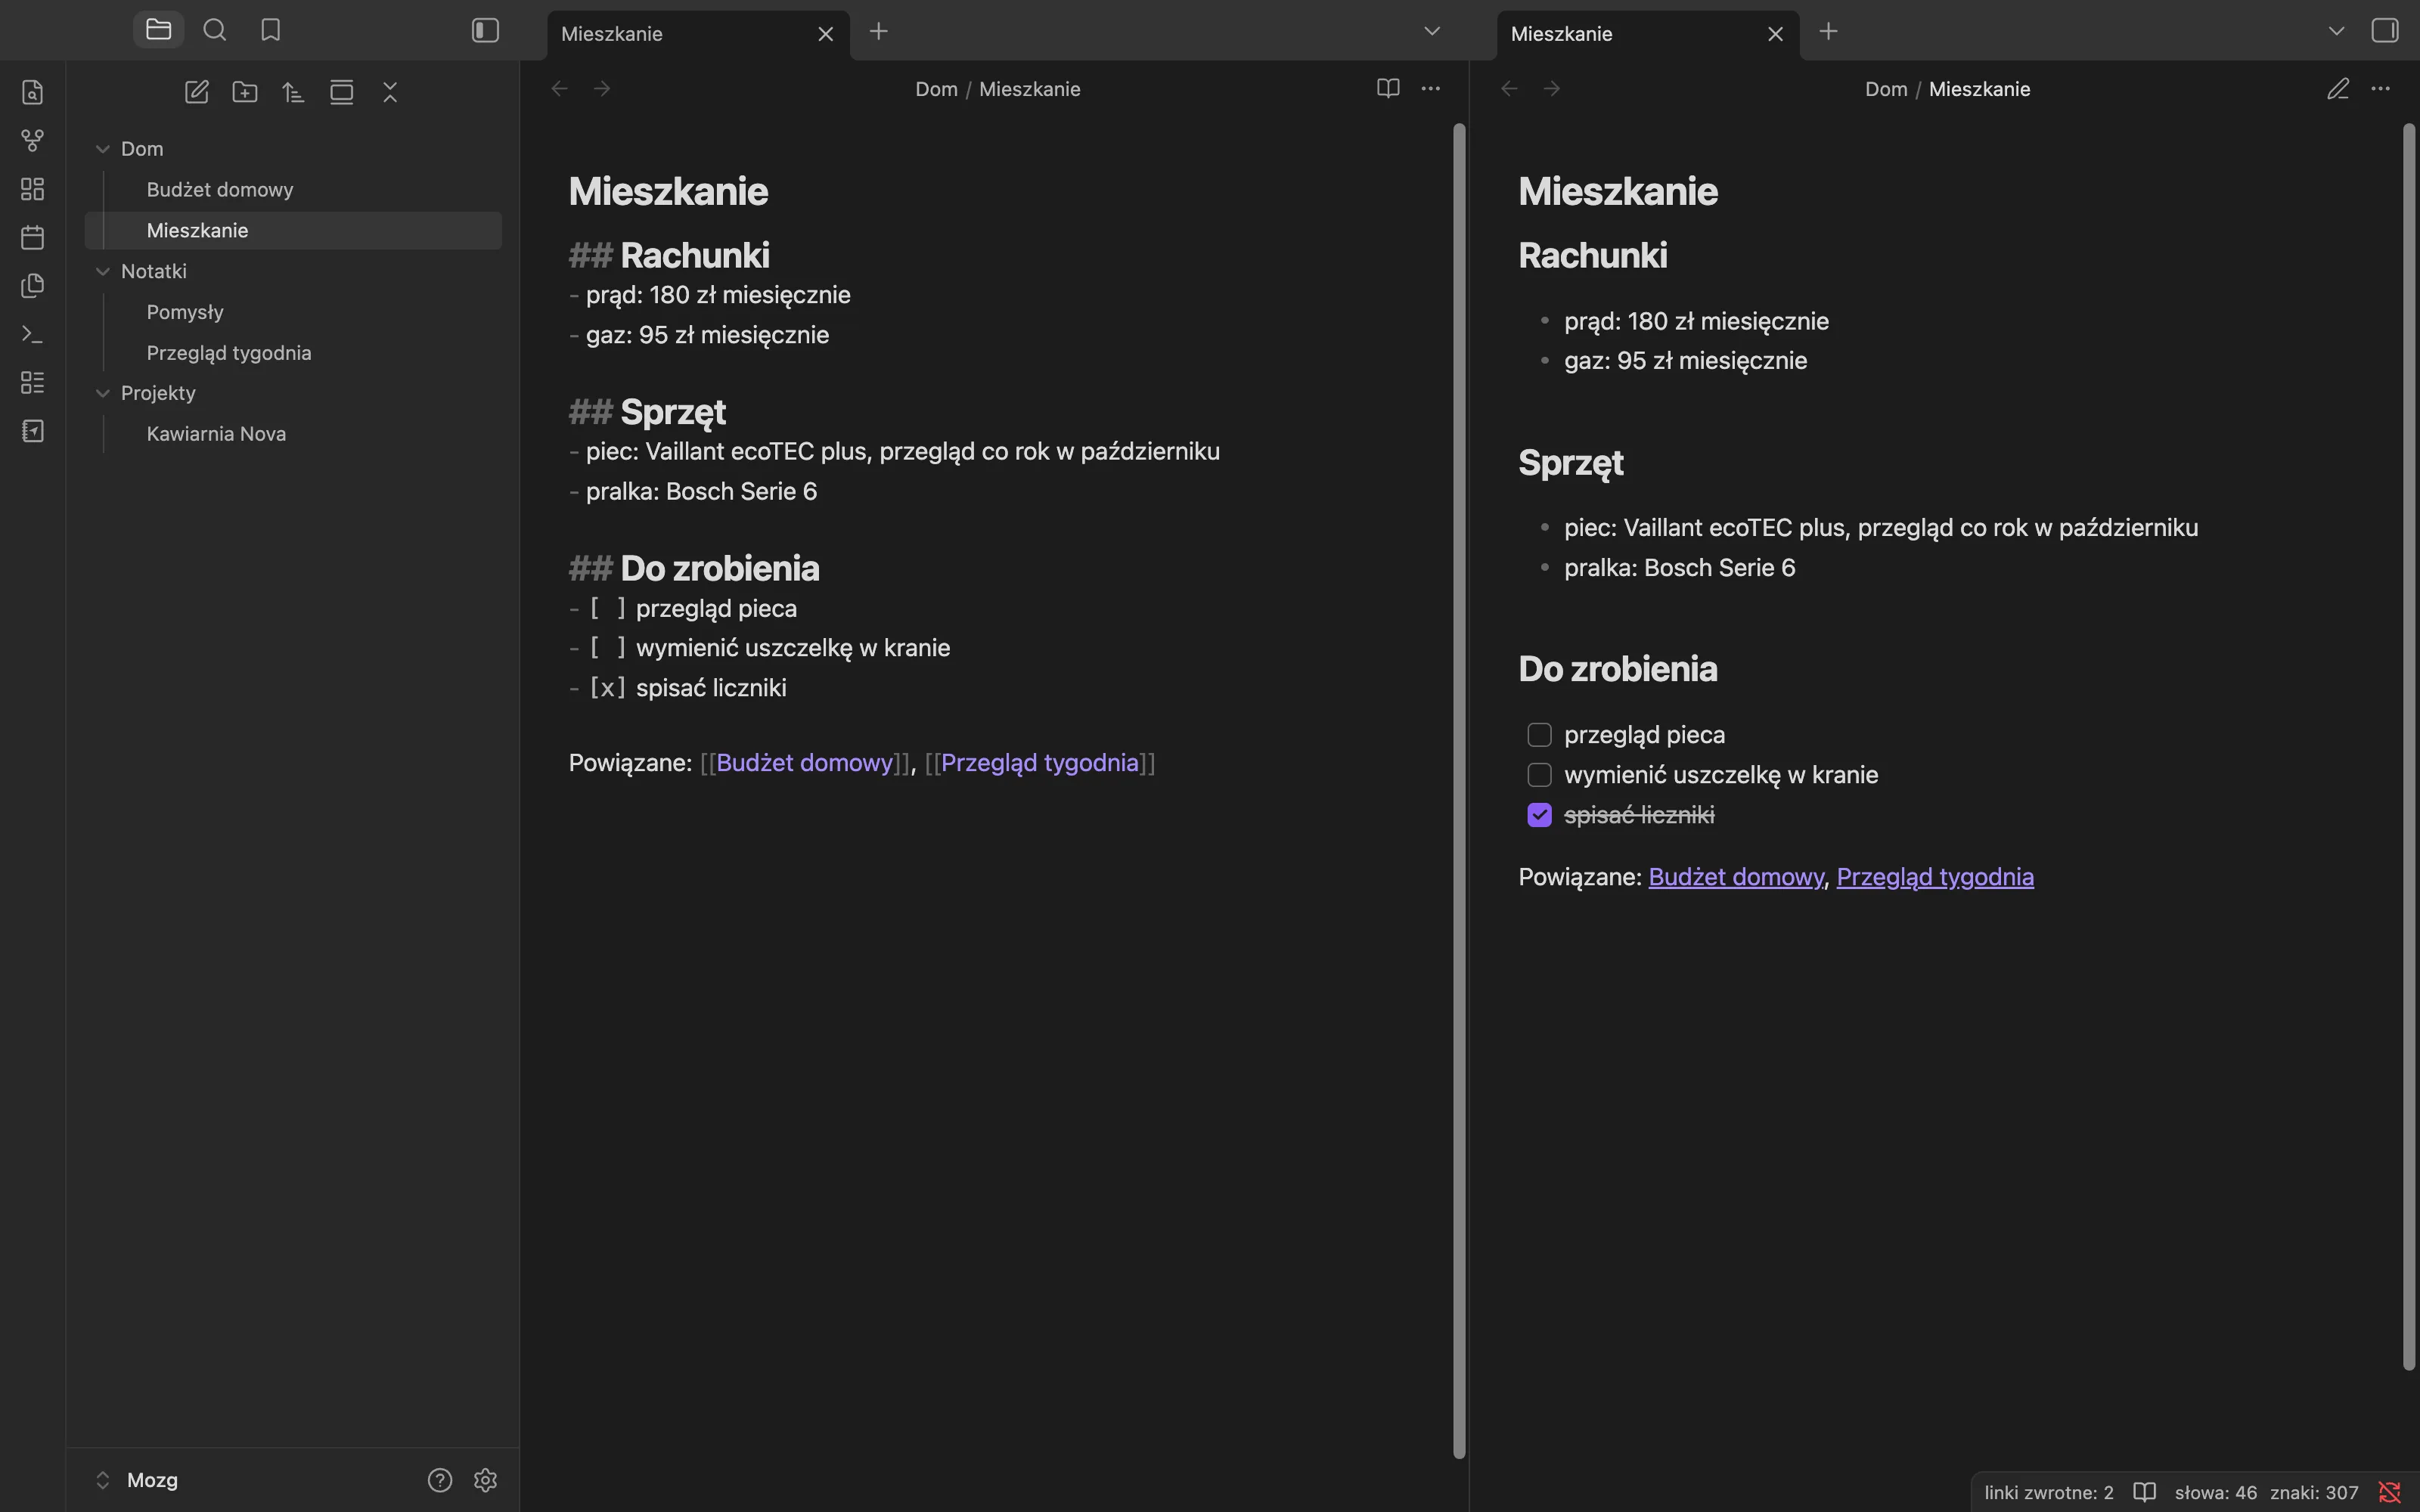Image resolution: width=2420 pixels, height=1512 pixels.
Task: Switch right pane to editing view
Action: (2337, 88)
